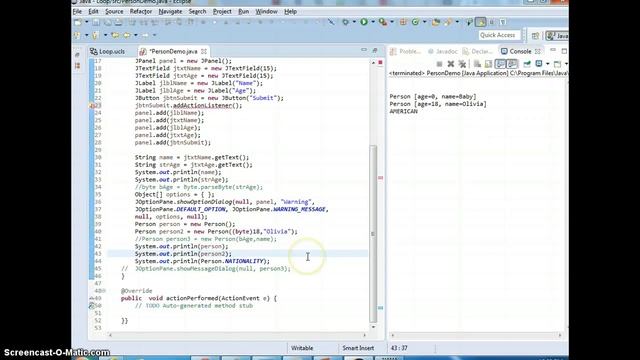Close the PersonDemo.java editor tab
The image size is (640, 360).
[x=204, y=51]
